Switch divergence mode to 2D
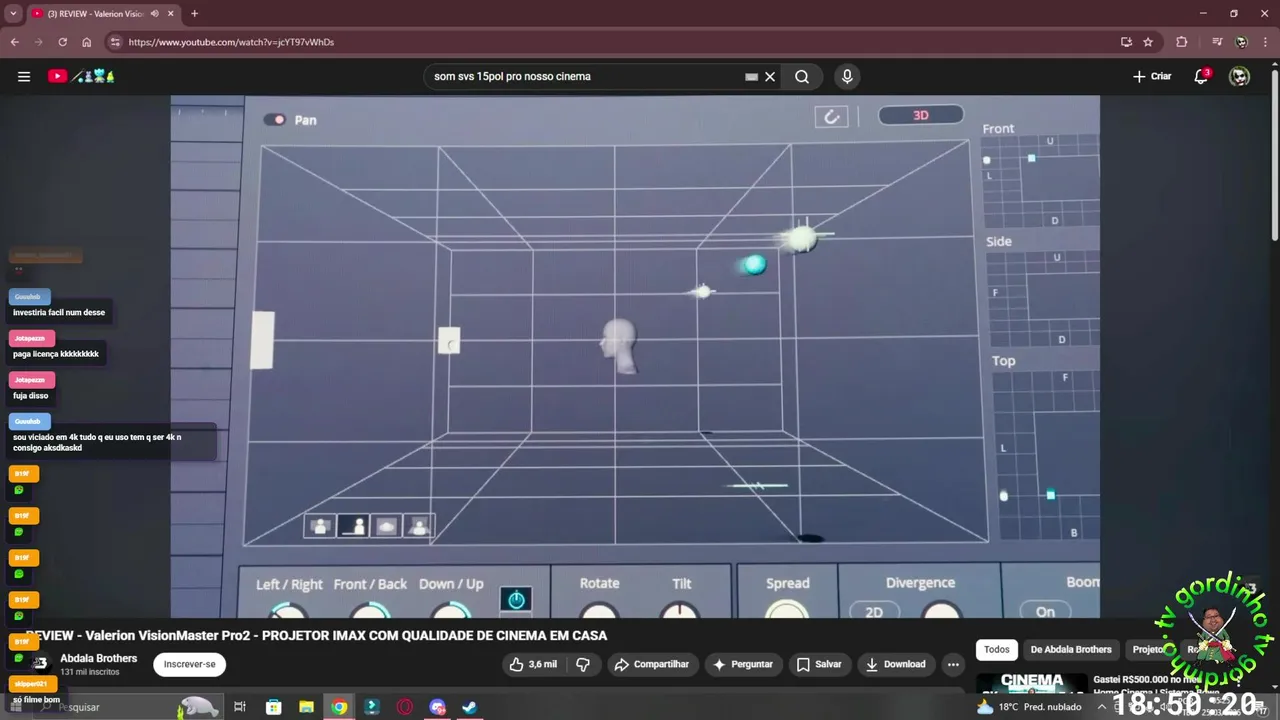The image size is (1280, 720). 874,611
